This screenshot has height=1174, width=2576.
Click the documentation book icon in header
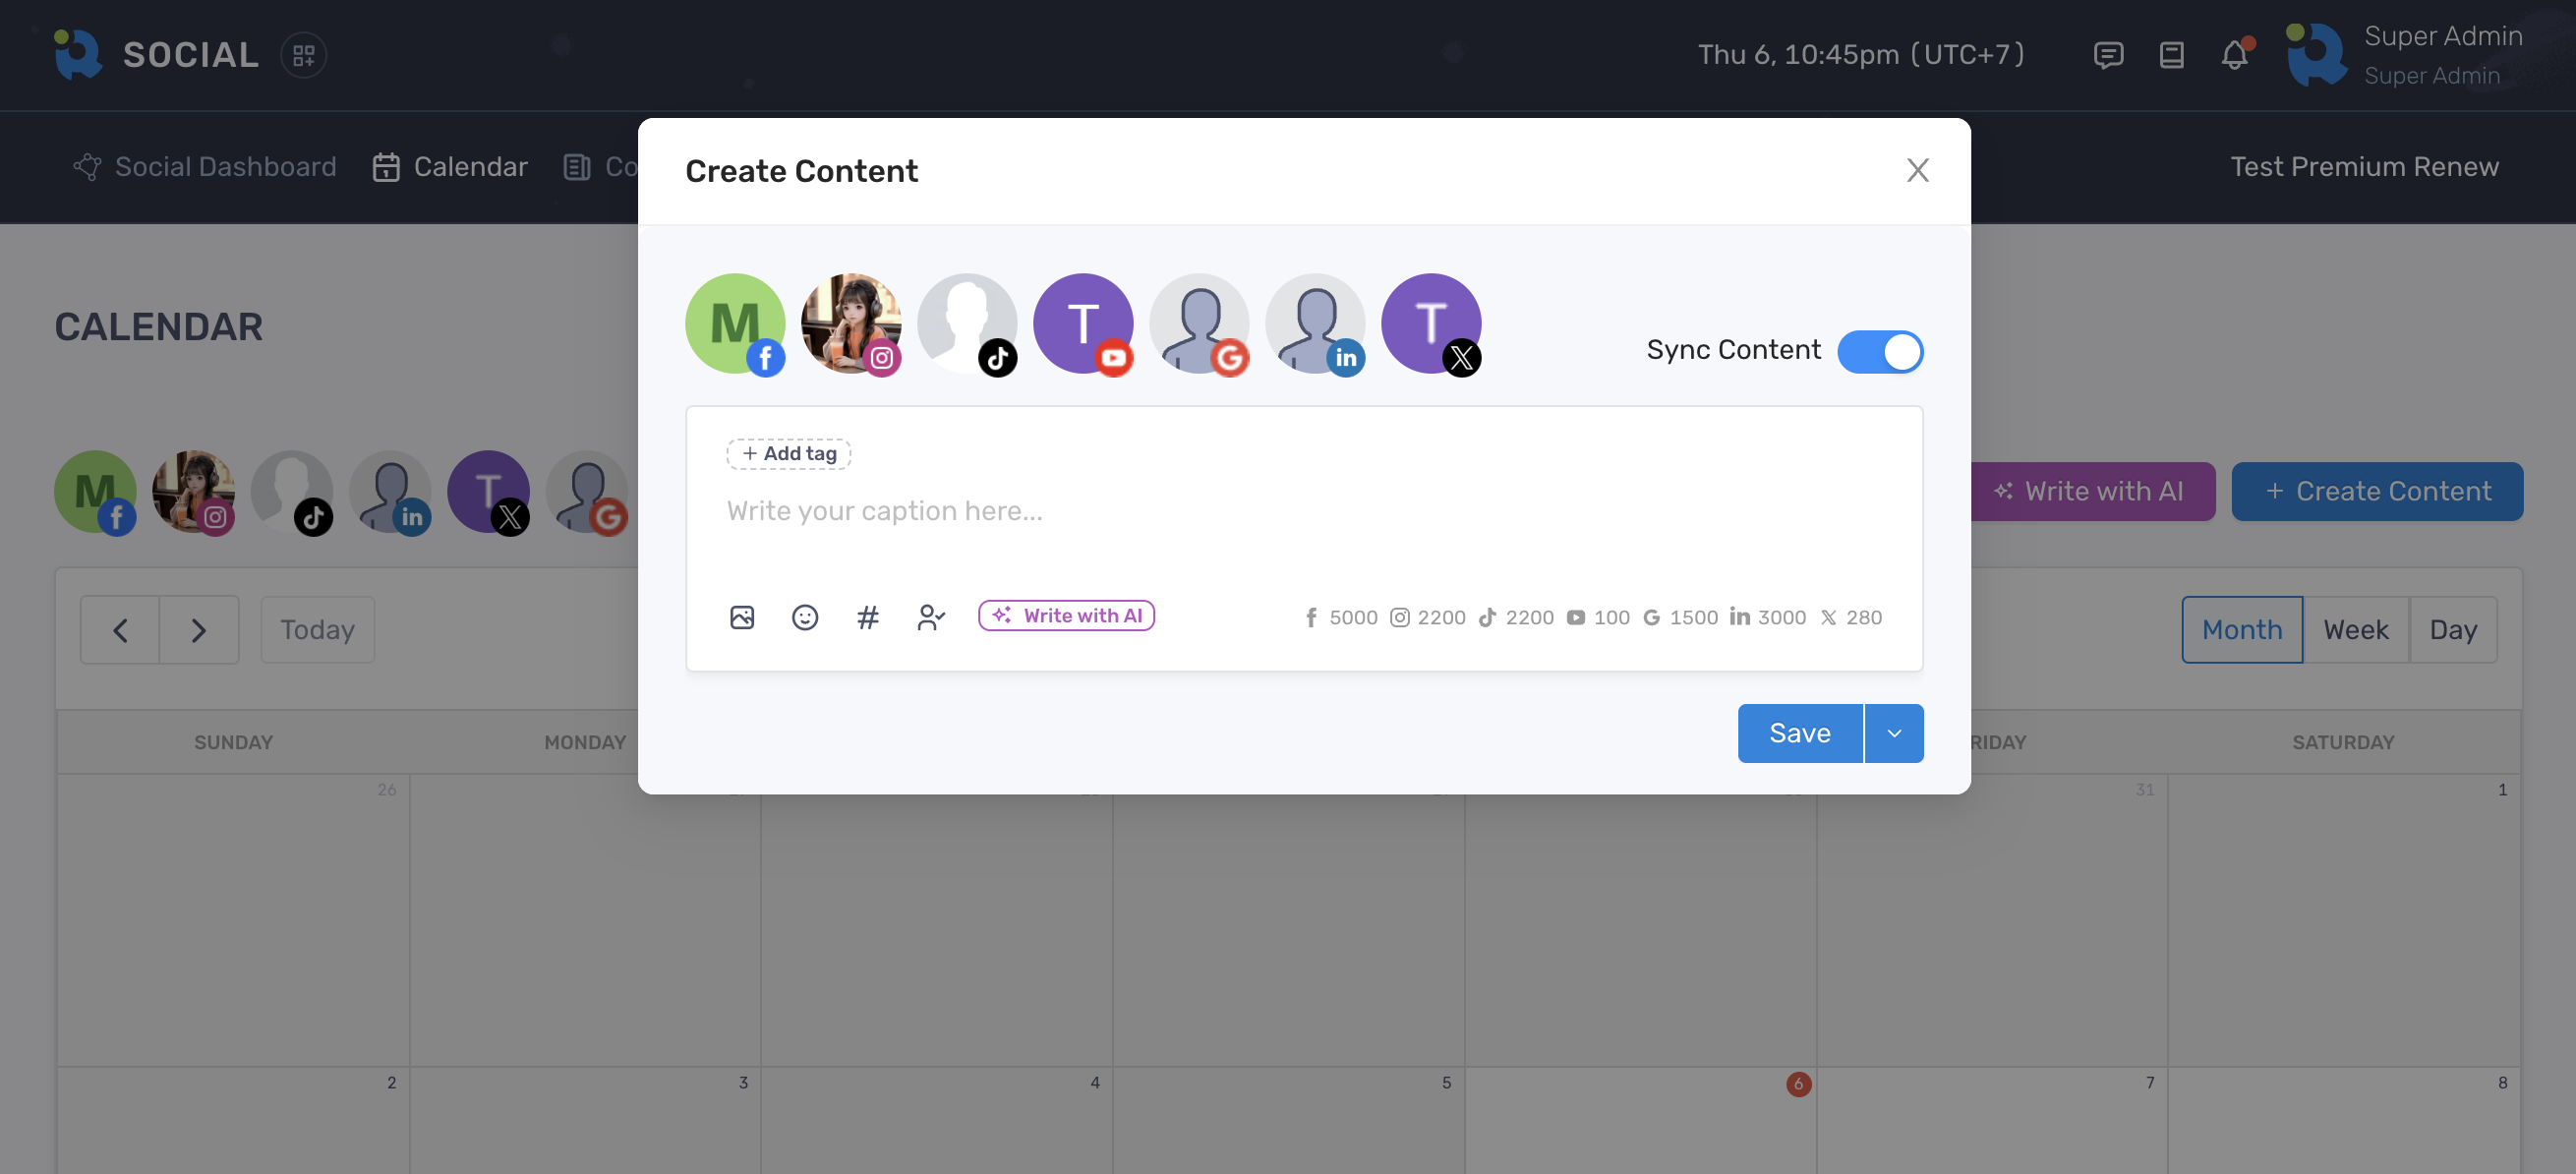coord(2171,55)
